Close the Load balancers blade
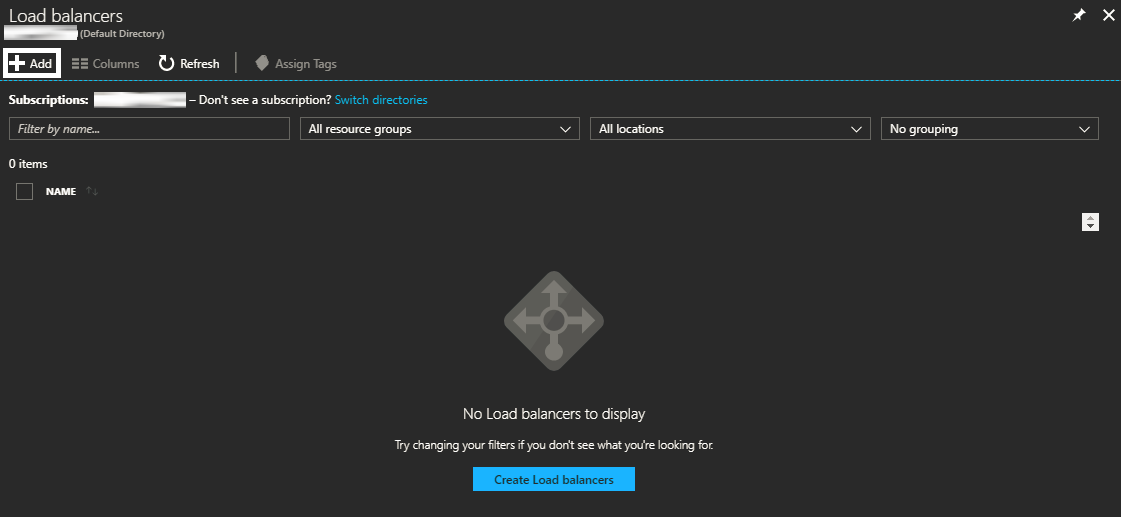The width and height of the screenshot is (1121, 517). [x=1108, y=16]
